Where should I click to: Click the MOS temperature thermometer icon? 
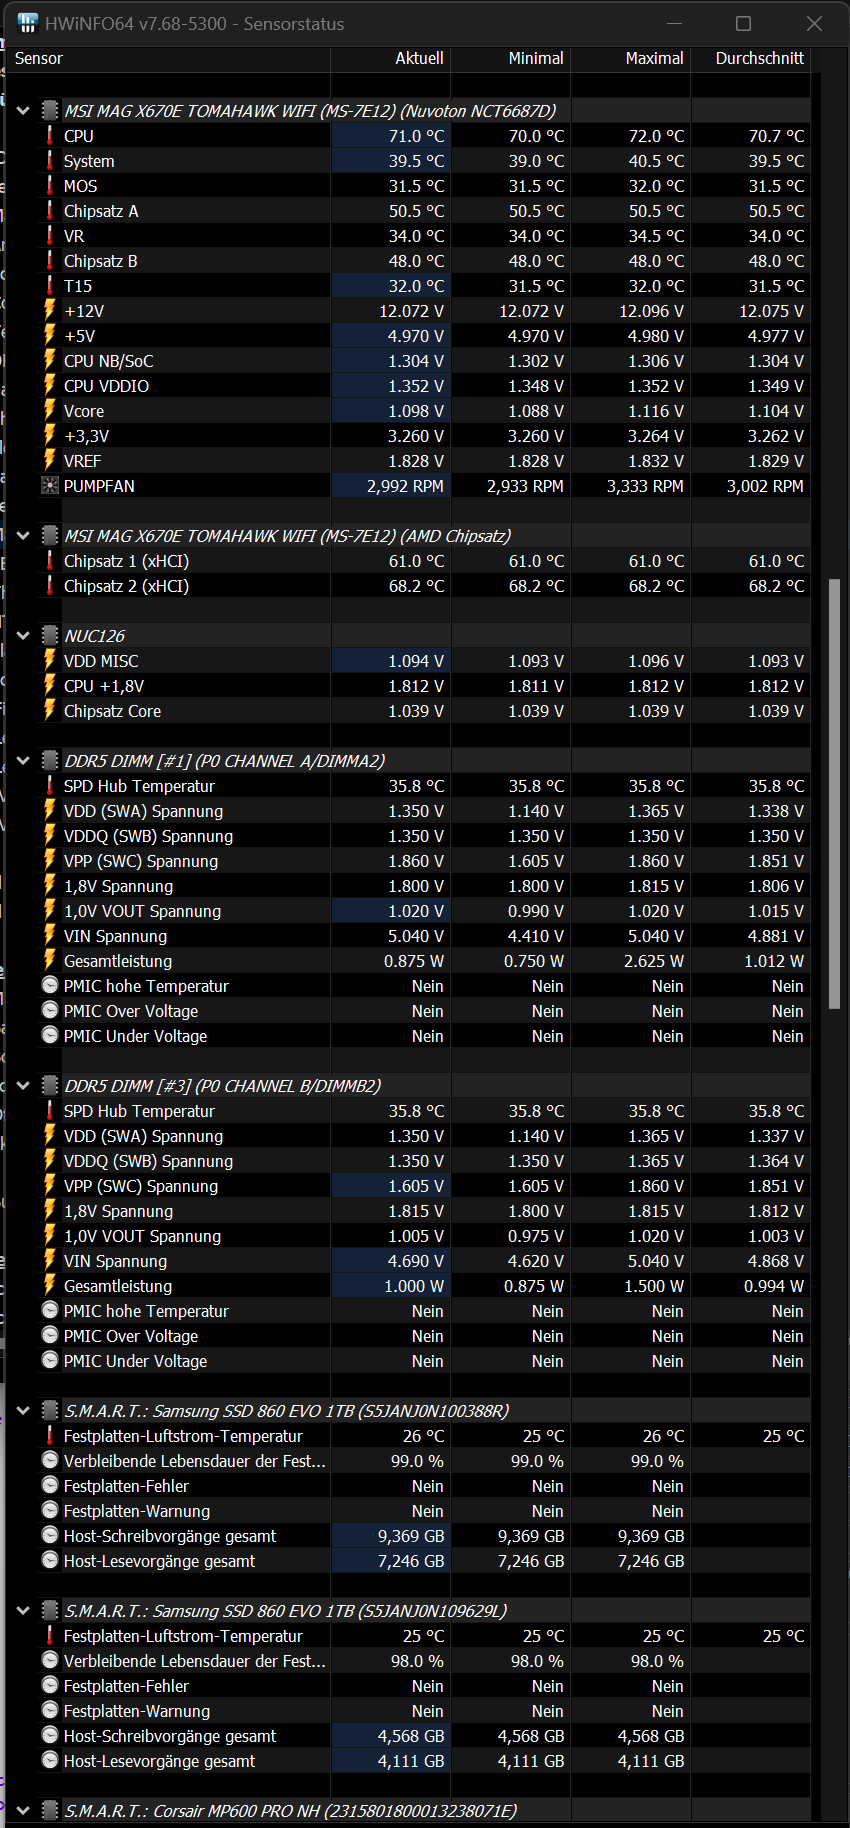pyautogui.click(x=50, y=186)
